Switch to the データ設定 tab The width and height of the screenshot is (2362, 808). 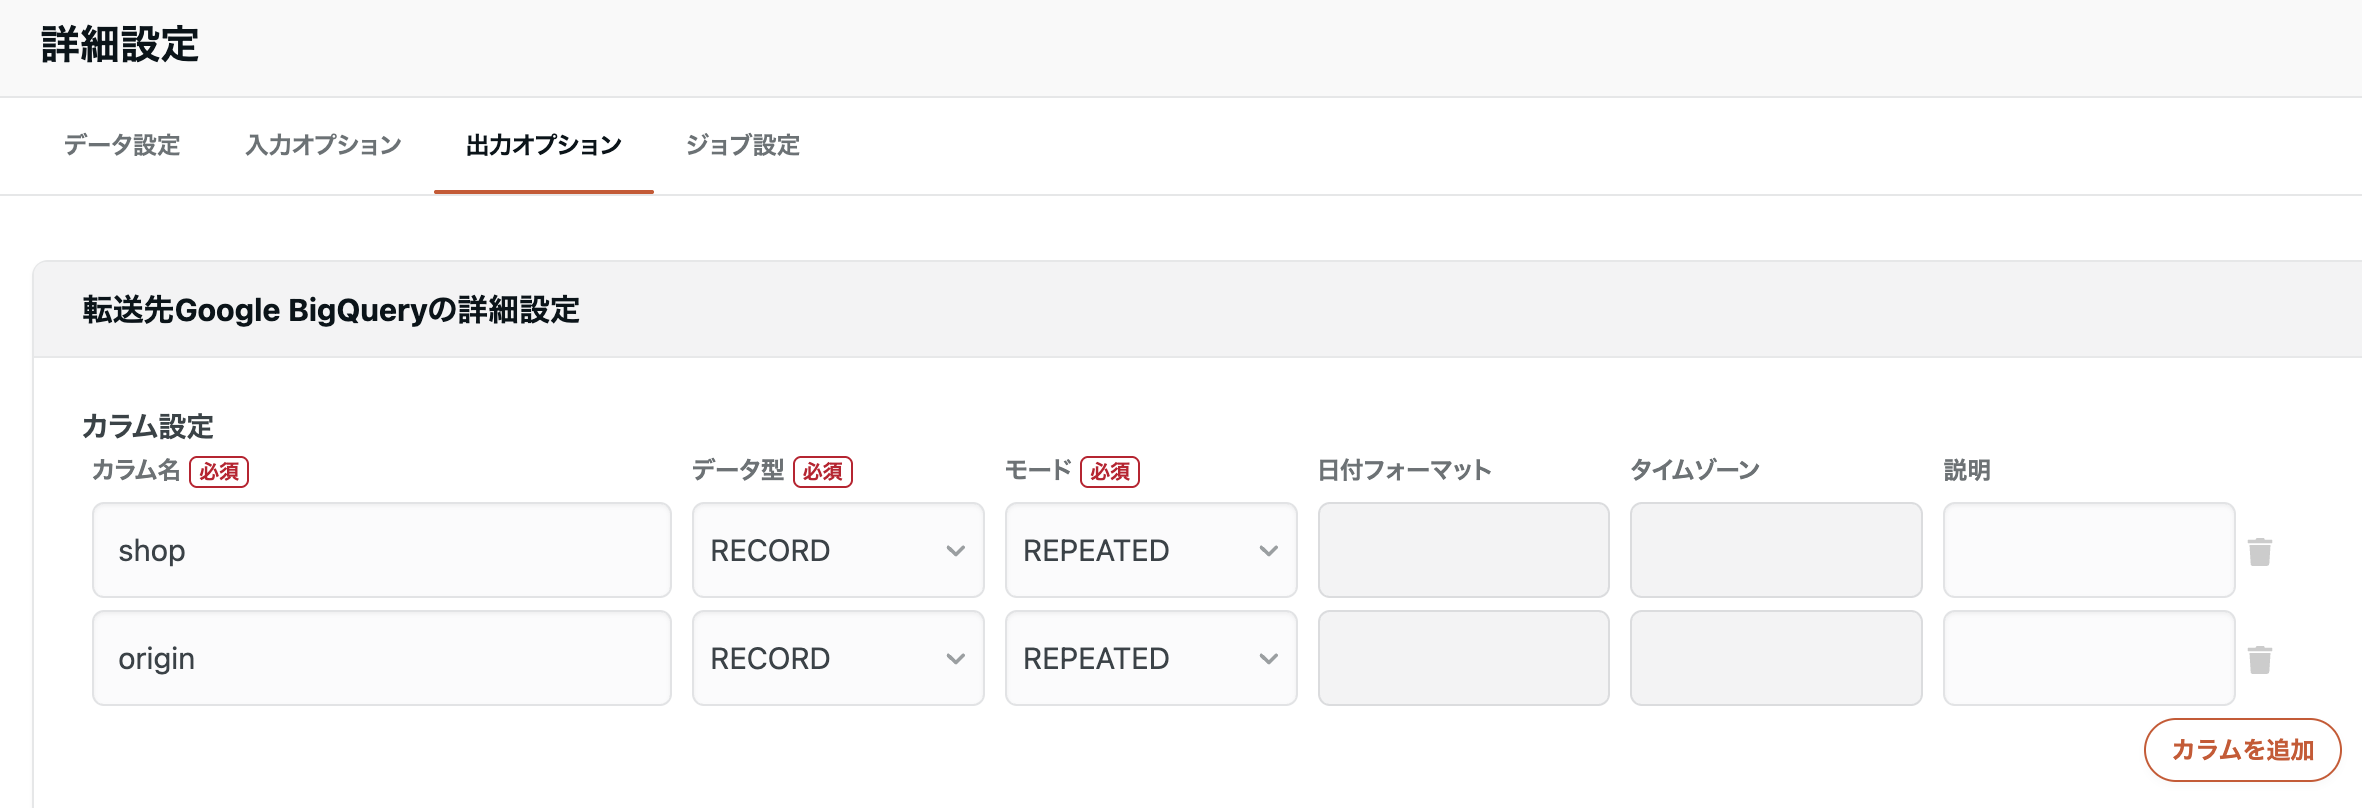pyautogui.click(x=120, y=145)
